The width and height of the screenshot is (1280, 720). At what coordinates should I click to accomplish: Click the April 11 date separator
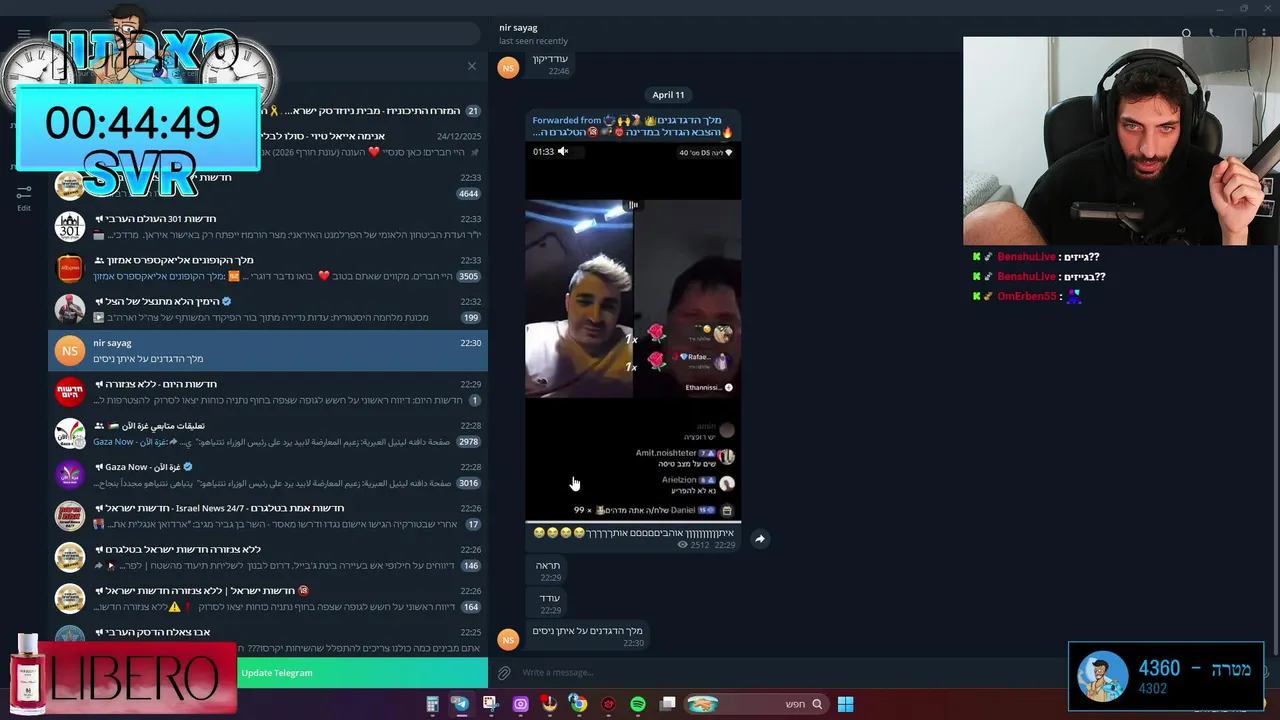[668, 95]
